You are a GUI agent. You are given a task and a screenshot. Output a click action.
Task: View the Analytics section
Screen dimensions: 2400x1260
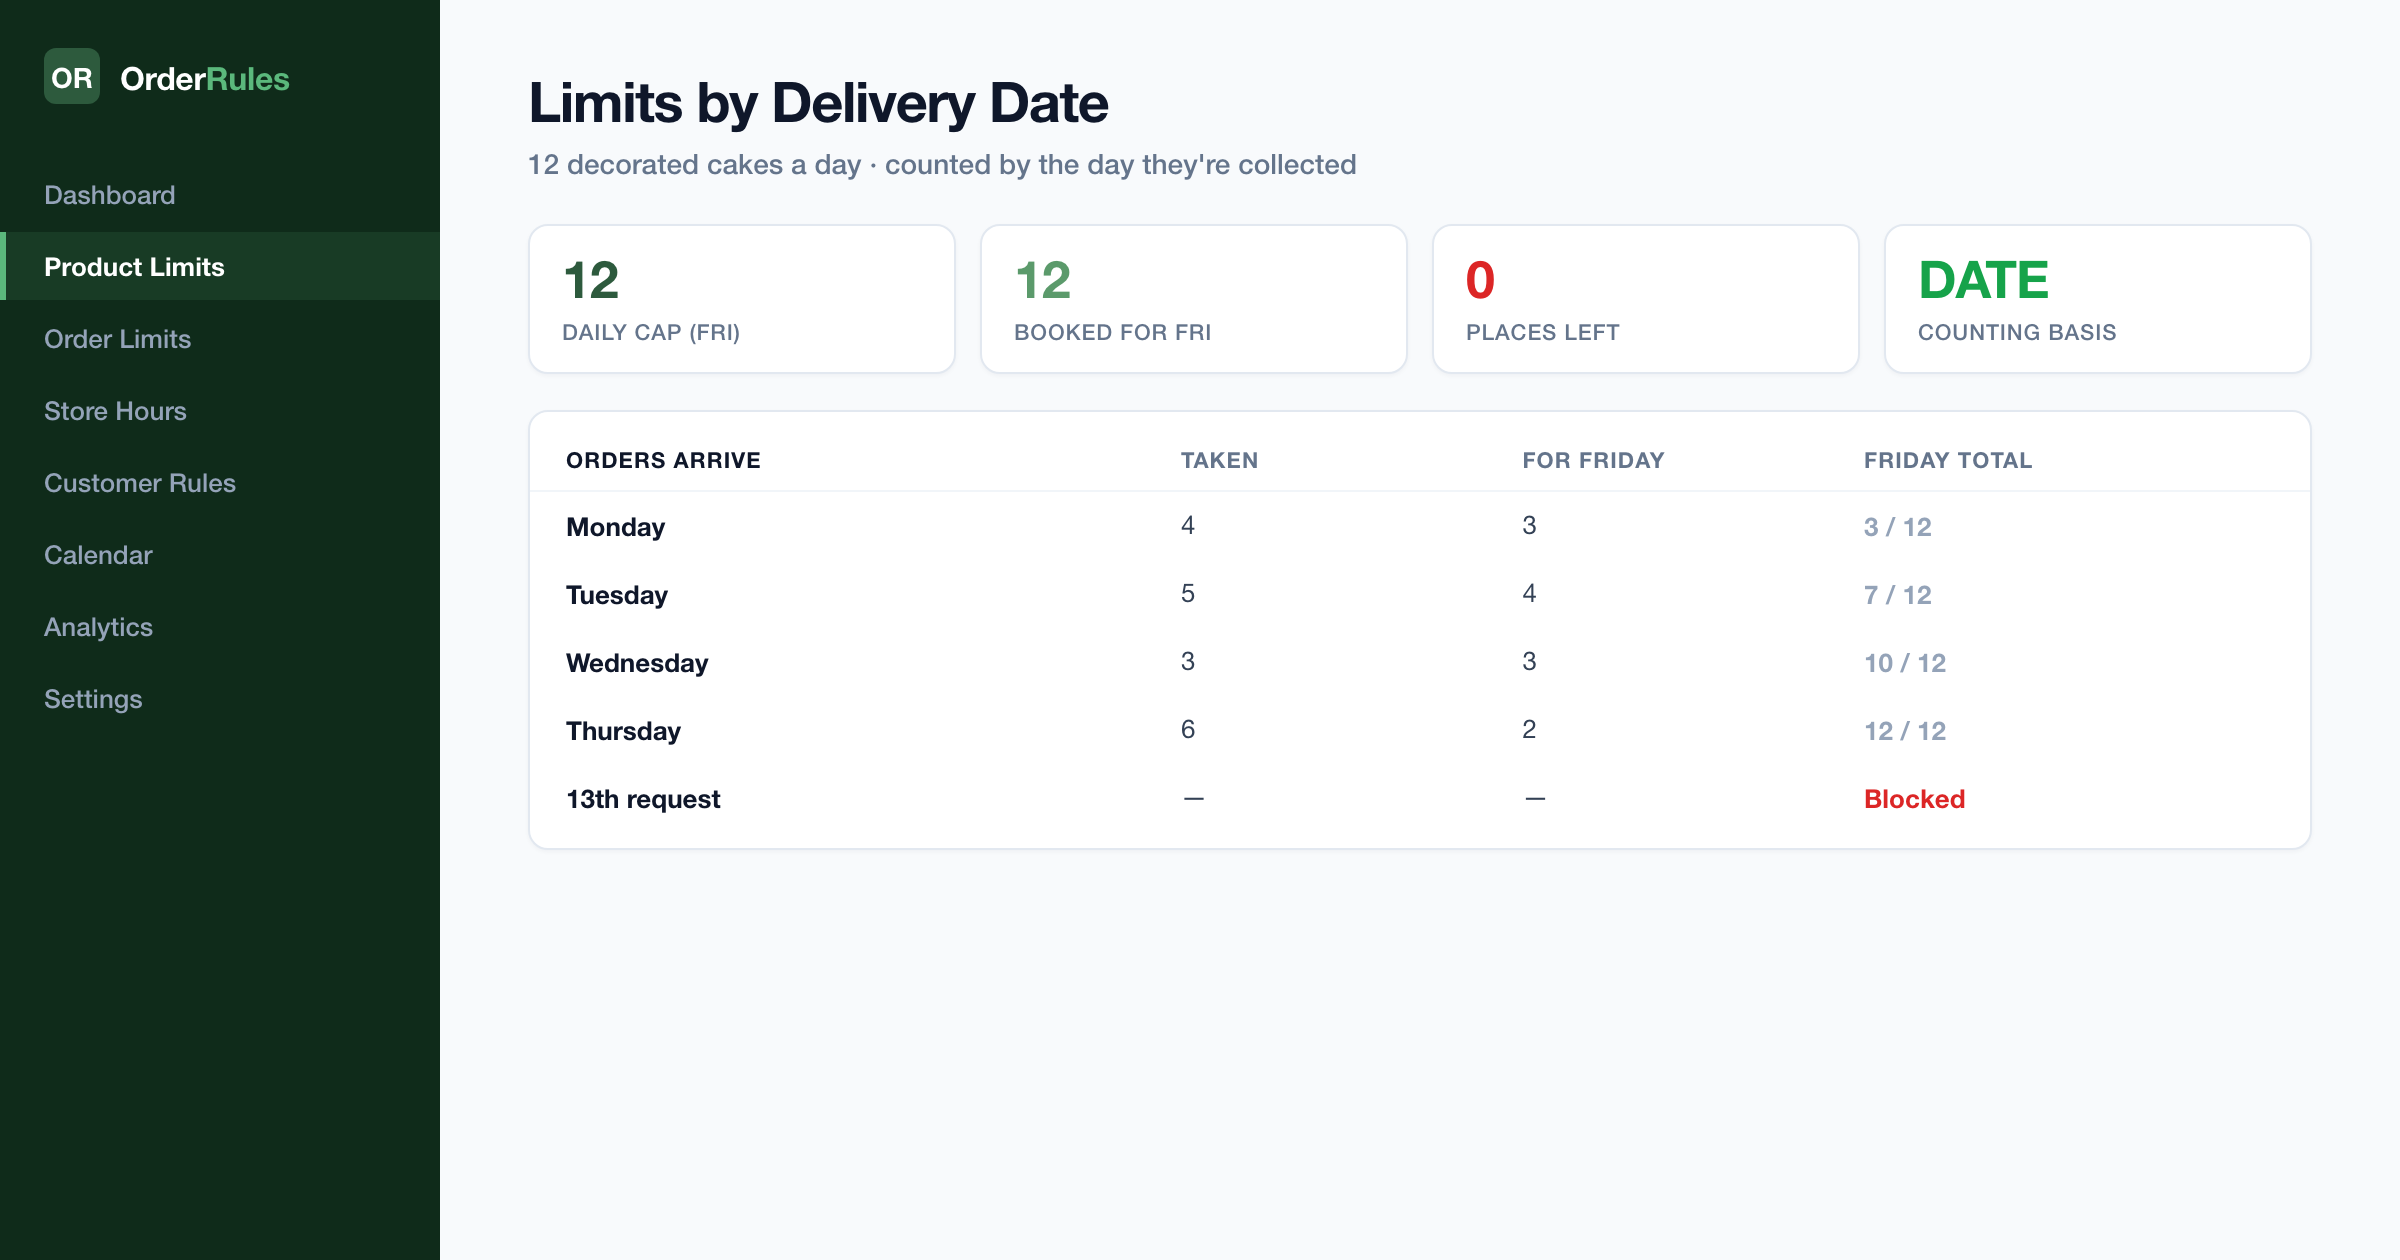point(220,627)
